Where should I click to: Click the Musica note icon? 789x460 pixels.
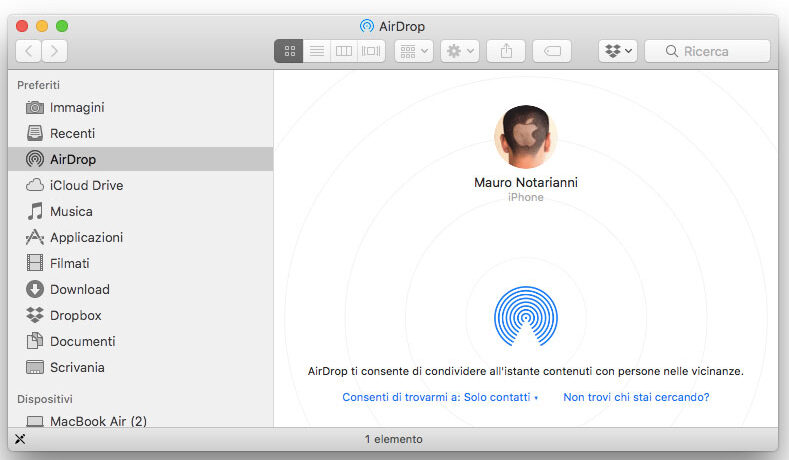pyautogui.click(x=35, y=211)
